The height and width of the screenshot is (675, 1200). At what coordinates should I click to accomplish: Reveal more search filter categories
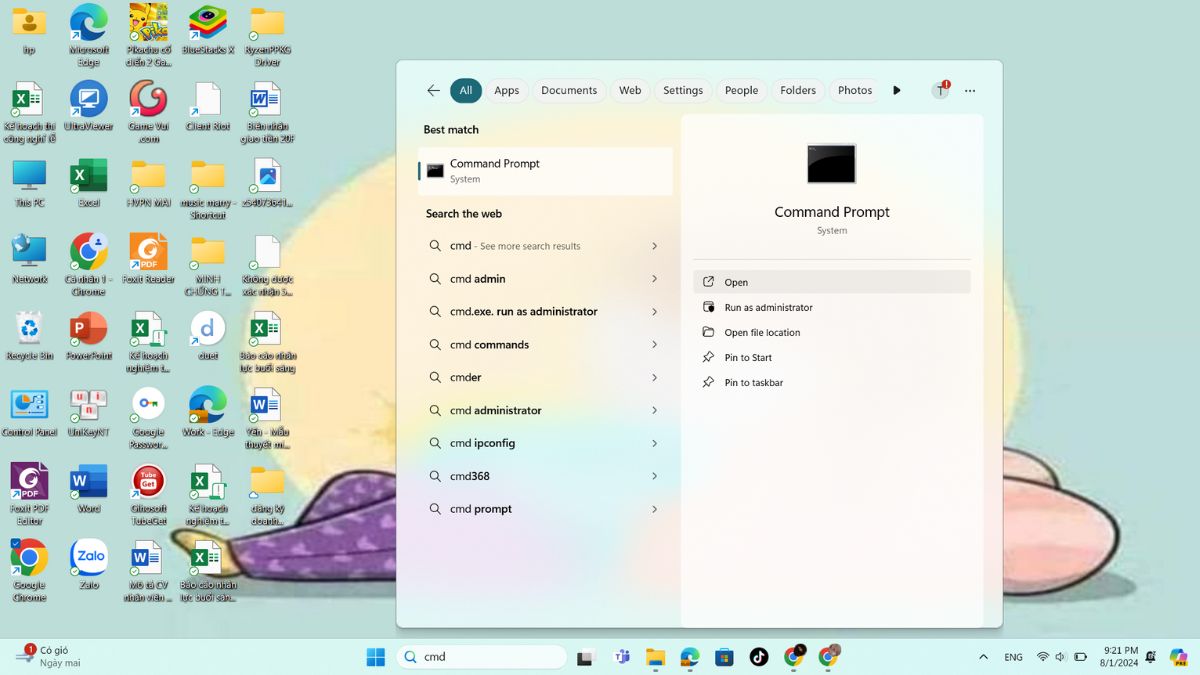897,90
